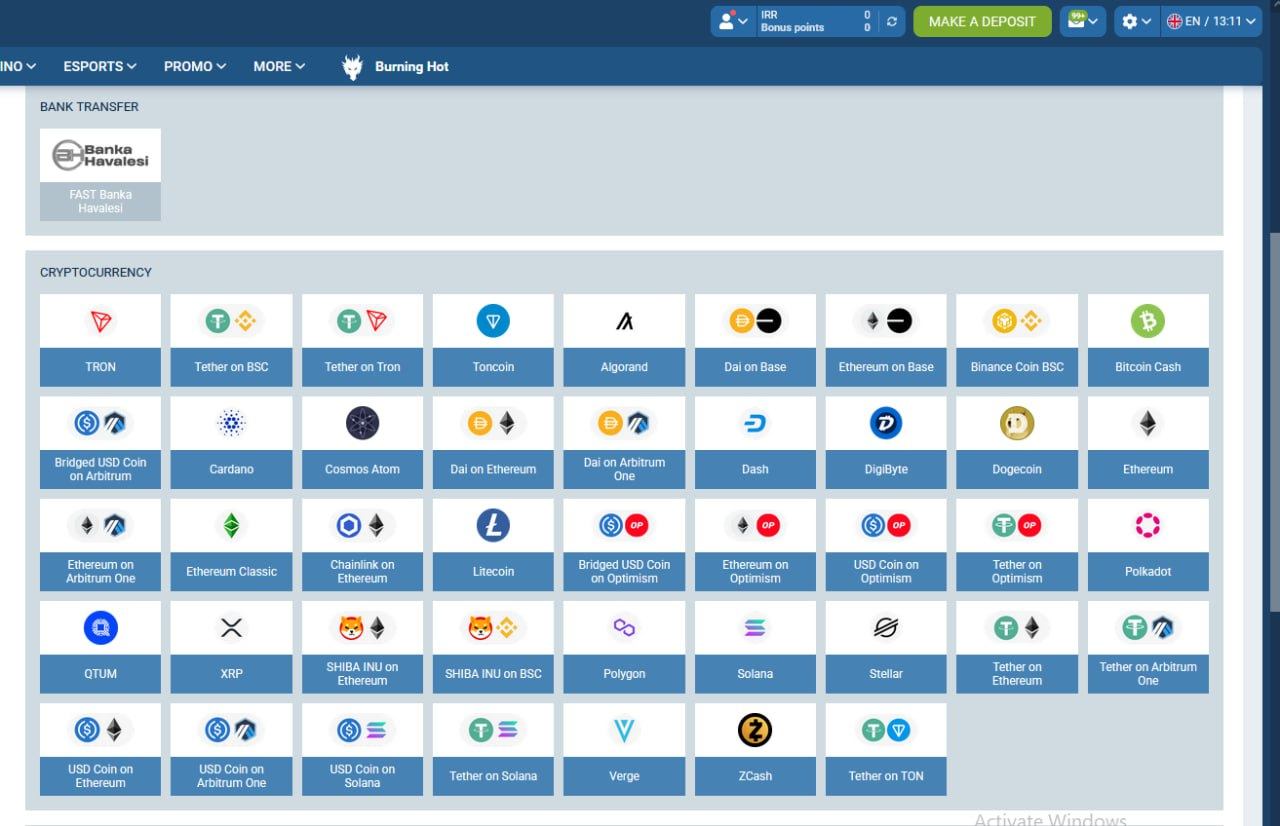
Task: Expand the MORE menu
Action: click(x=279, y=66)
